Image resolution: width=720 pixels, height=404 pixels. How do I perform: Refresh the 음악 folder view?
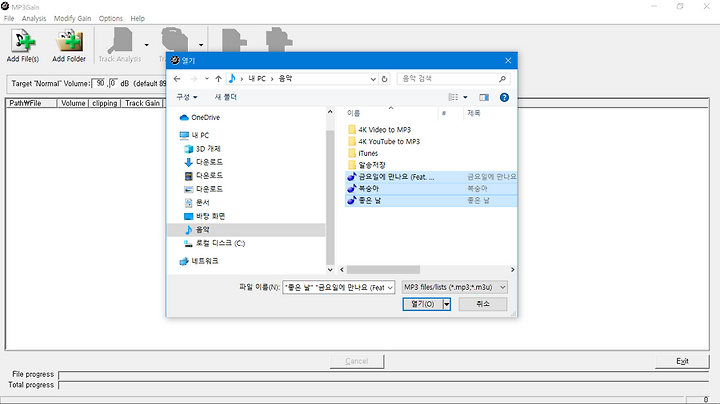[x=384, y=79]
